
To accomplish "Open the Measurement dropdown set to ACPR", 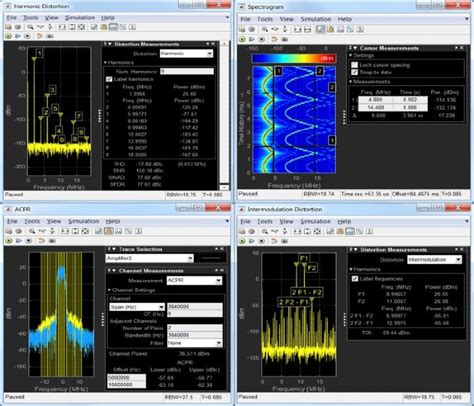I will tap(194, 280).
